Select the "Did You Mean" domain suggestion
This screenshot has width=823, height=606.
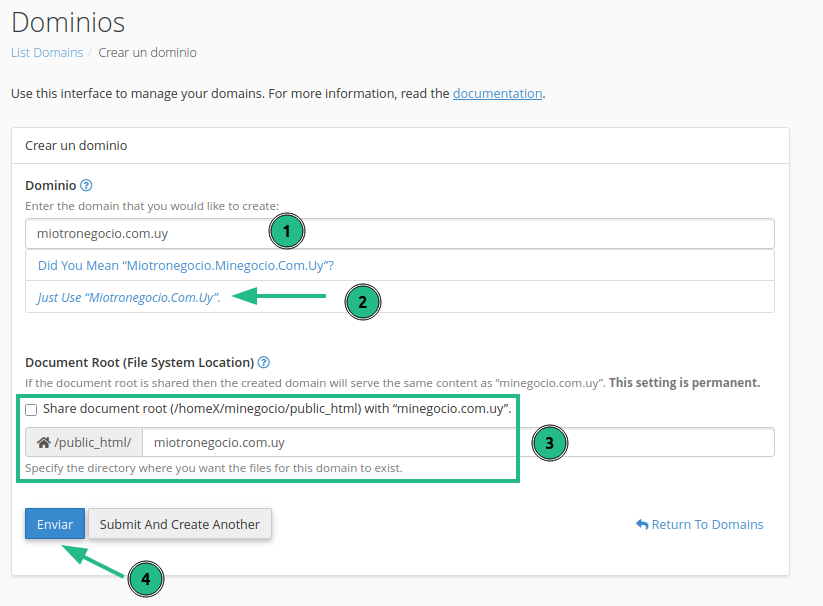185,266
